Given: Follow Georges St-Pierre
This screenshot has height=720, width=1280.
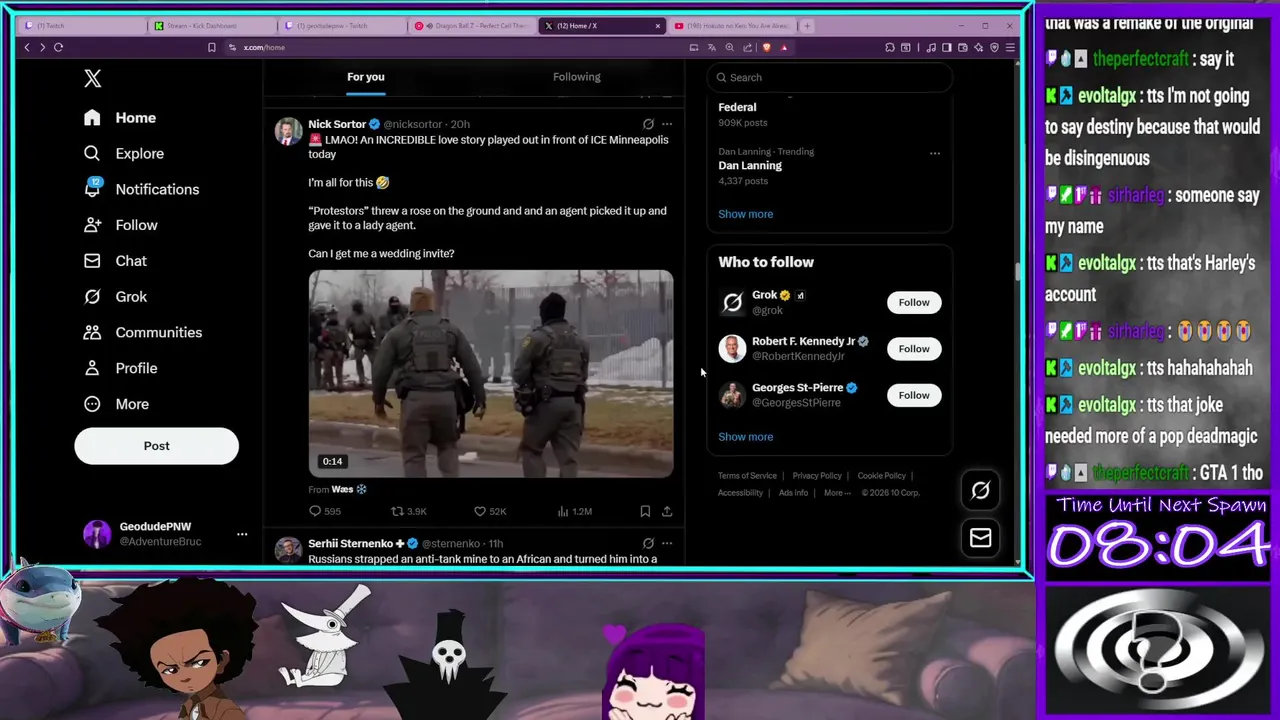Looking at the screenshot, I should click(914, 395).
